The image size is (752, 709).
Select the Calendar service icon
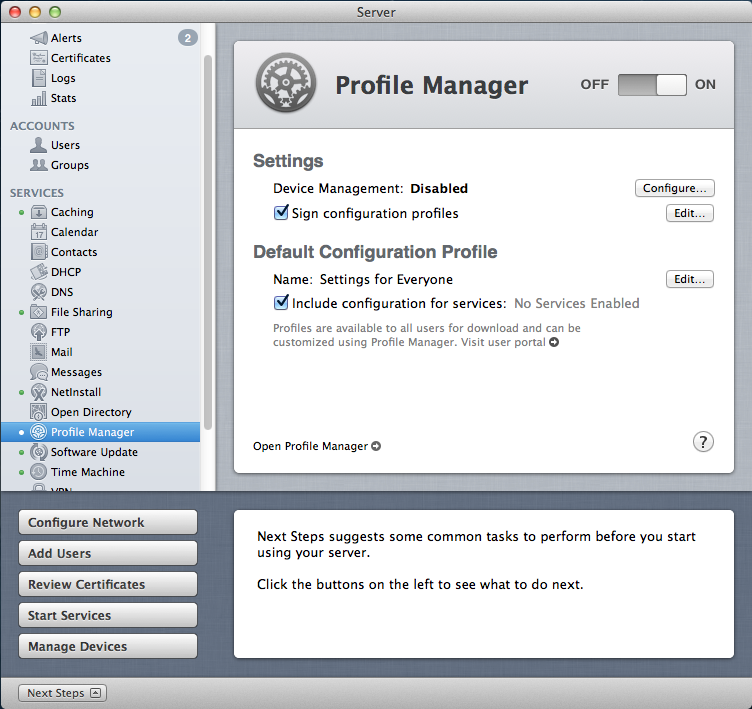[39, 232]
